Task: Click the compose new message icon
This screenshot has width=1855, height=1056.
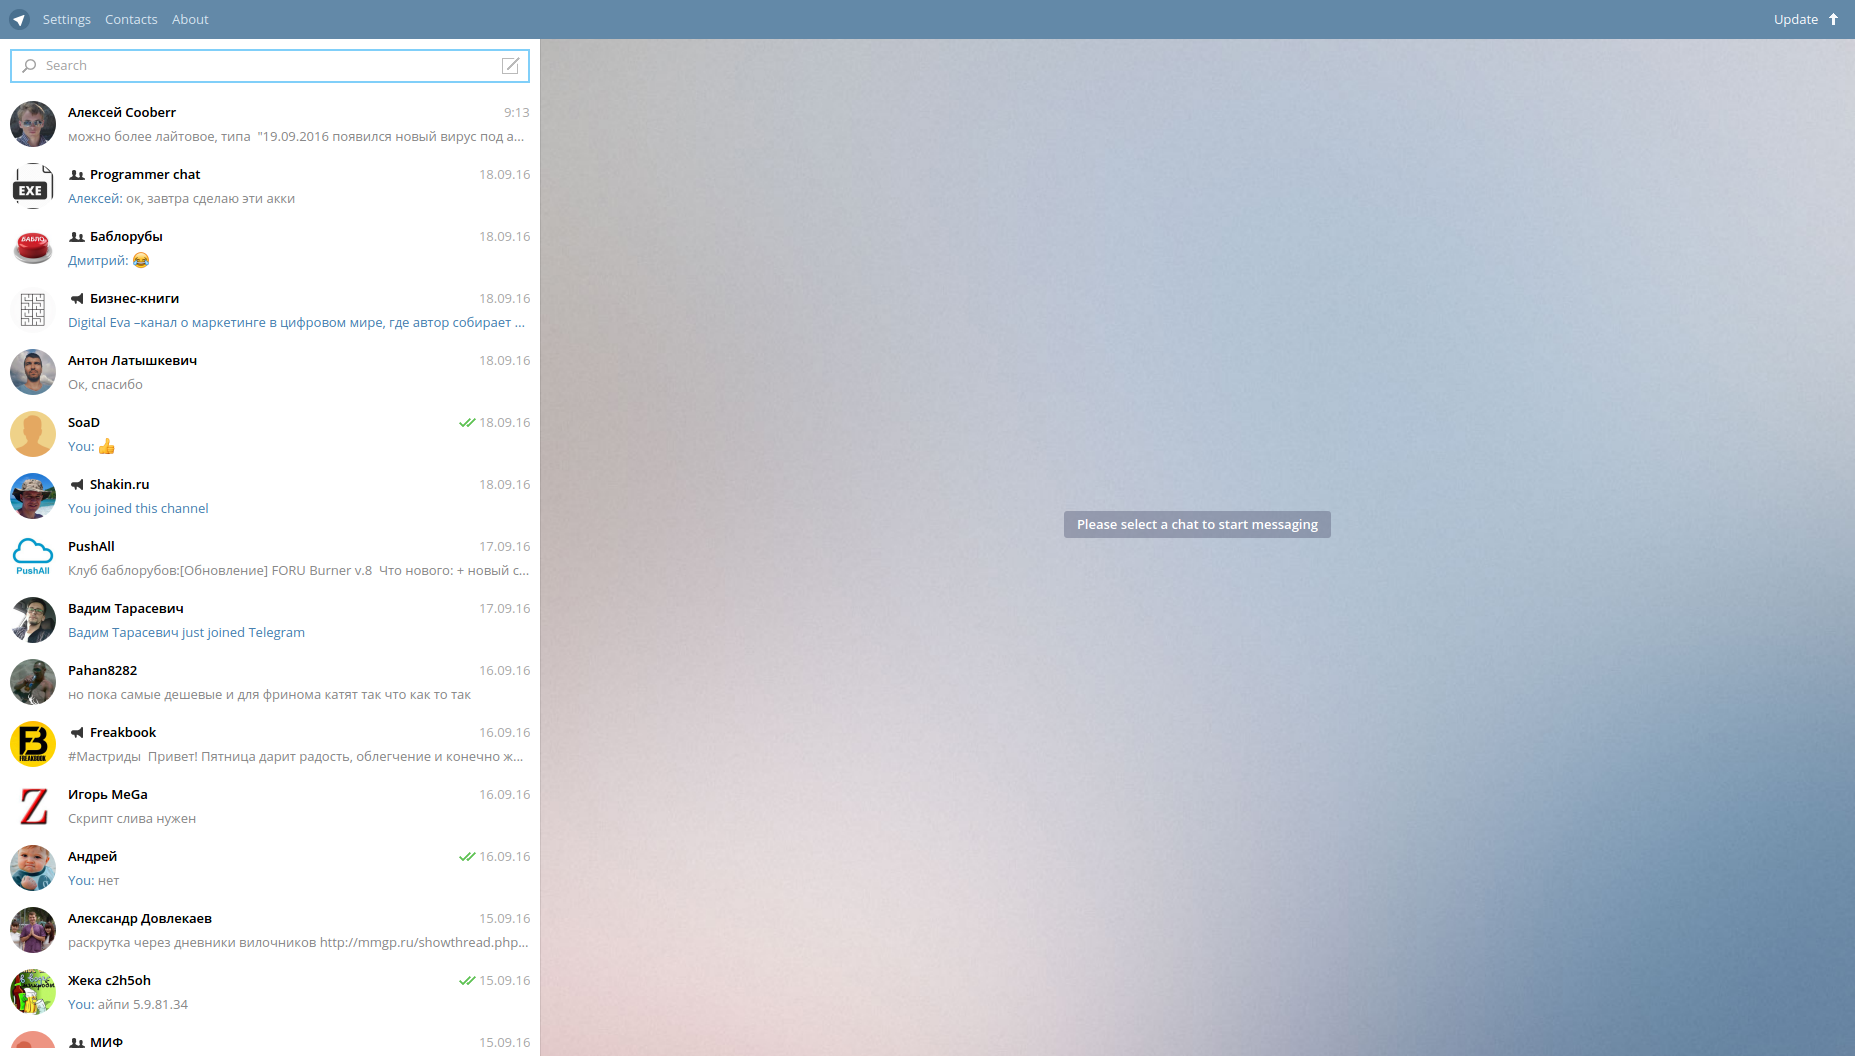Action: (510, 65)
